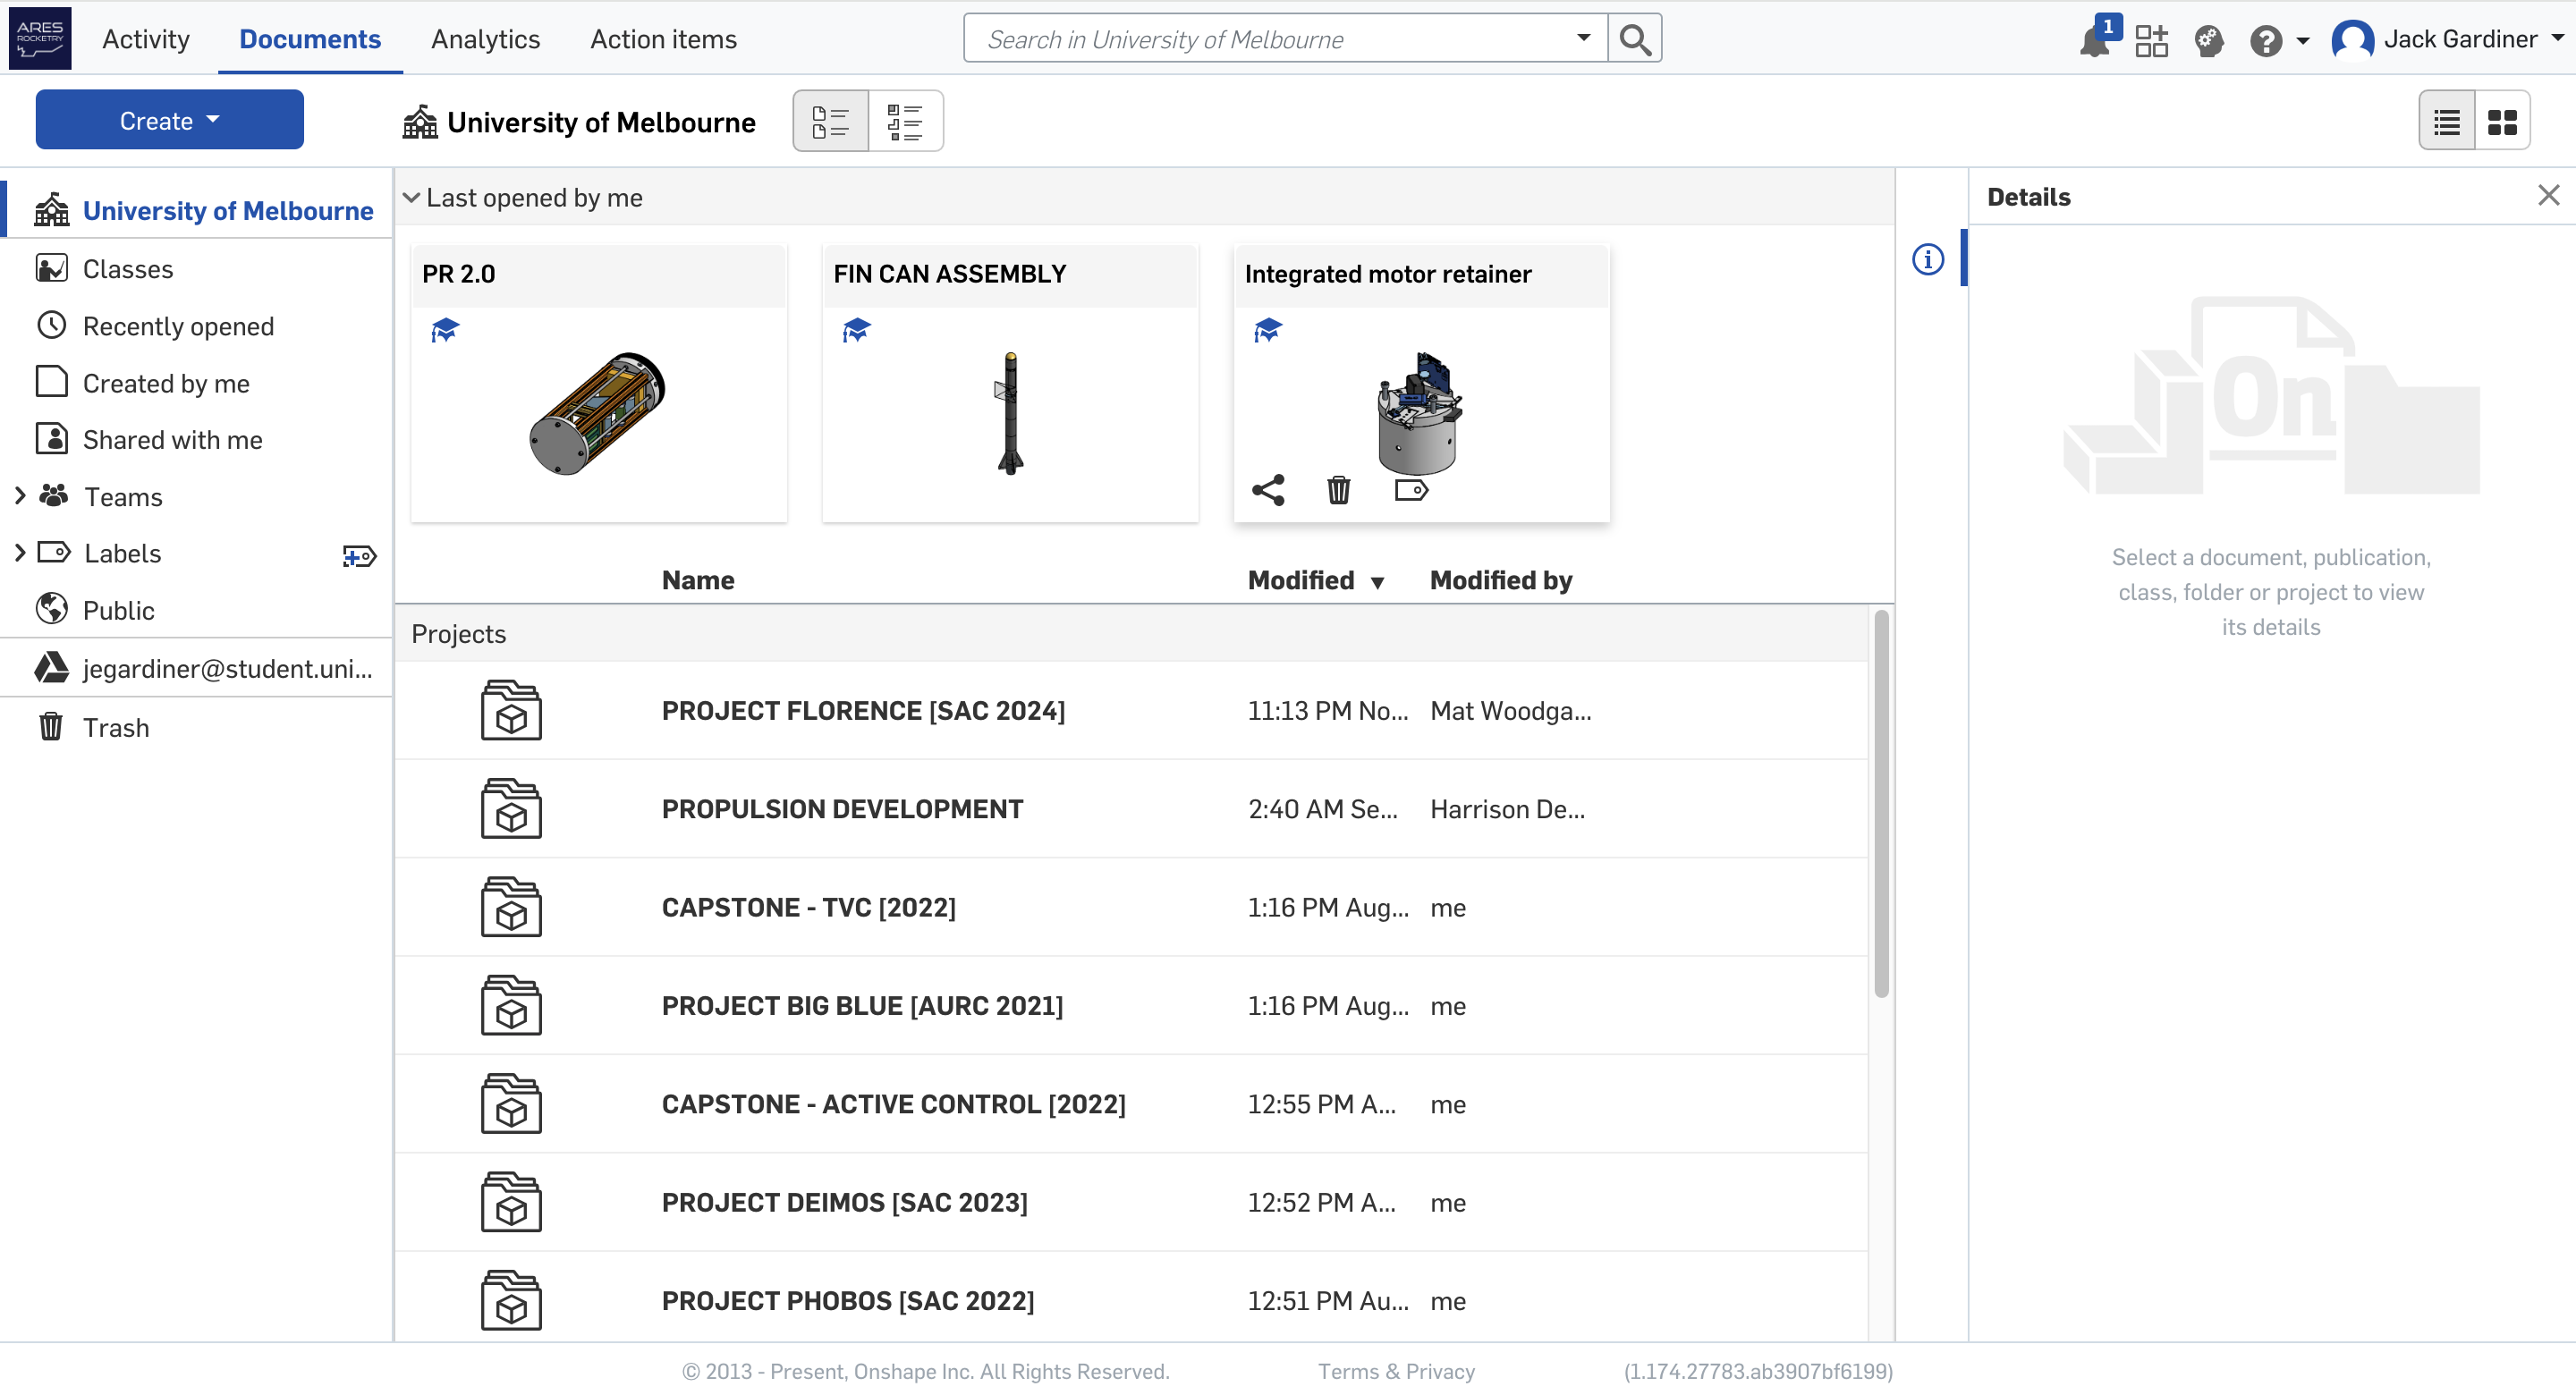The width and height of the screenshot is (2576, 1395).
Task: Open the Create dropdown
Action: (170, 120)
